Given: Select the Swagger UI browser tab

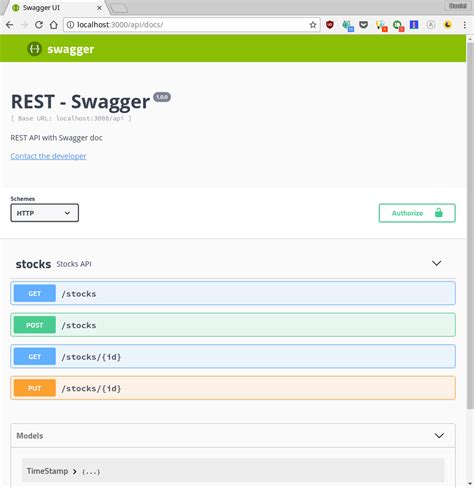Looking at the screenshot, I should [55, 8].
